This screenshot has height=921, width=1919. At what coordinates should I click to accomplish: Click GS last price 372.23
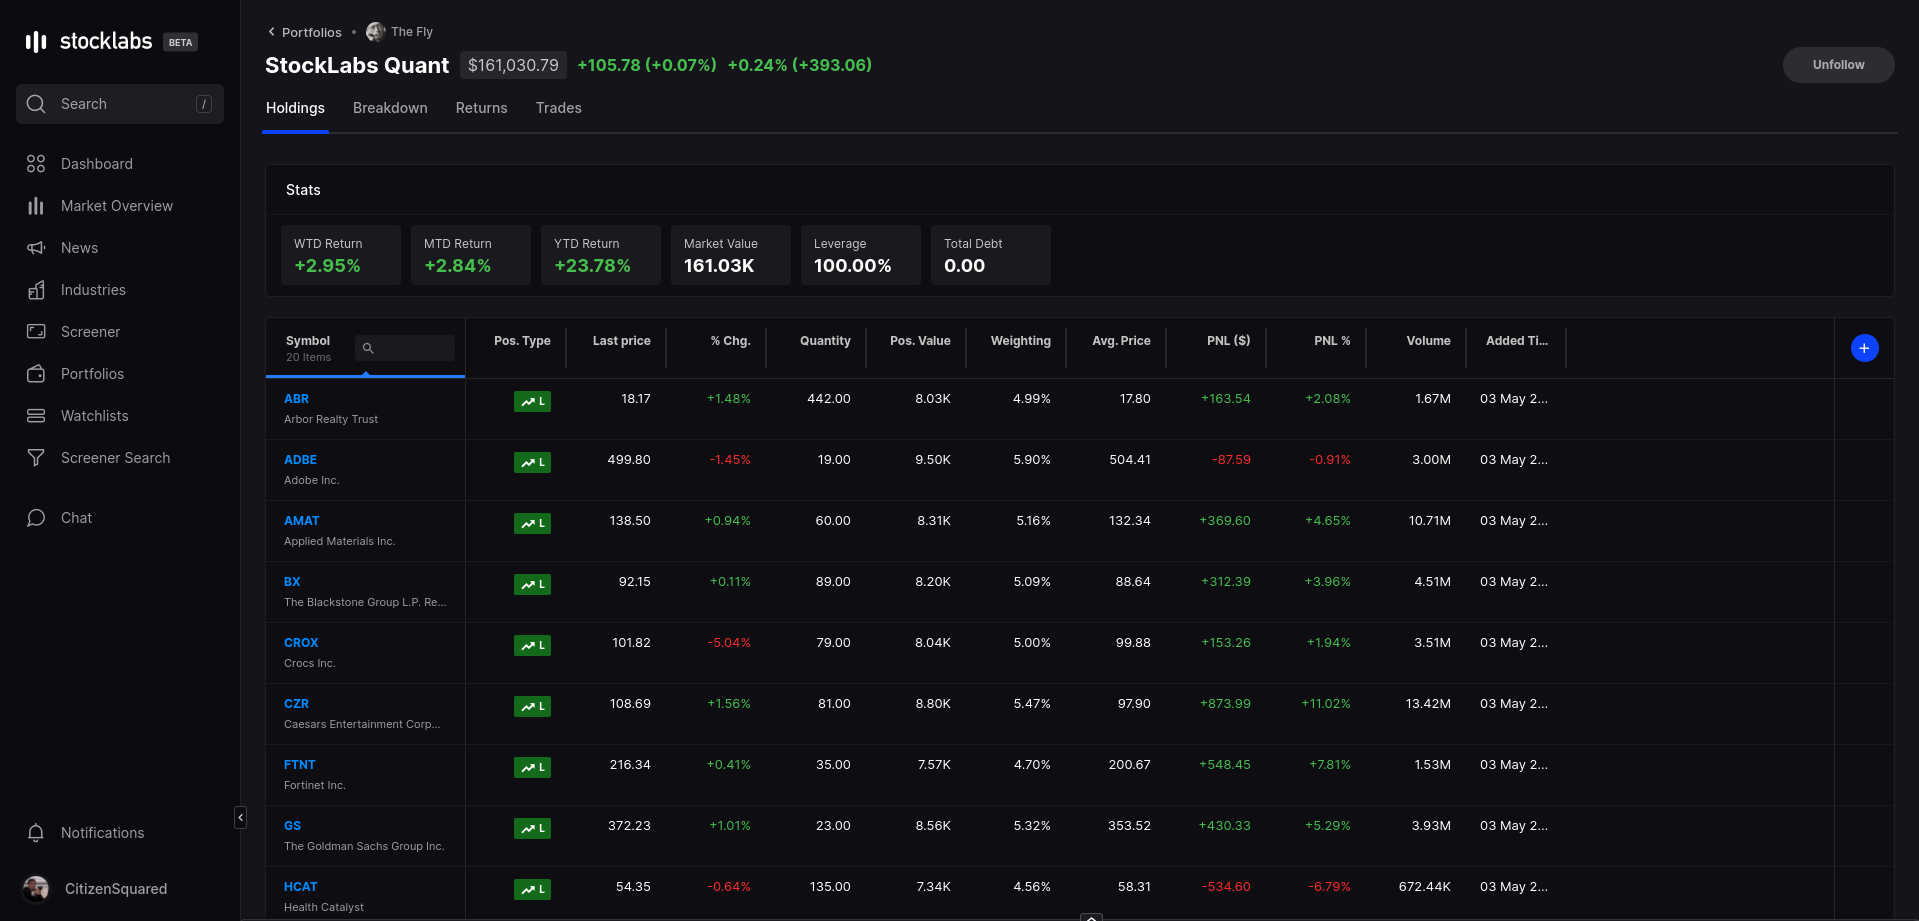pyautogui.click(x=629, y=826)
